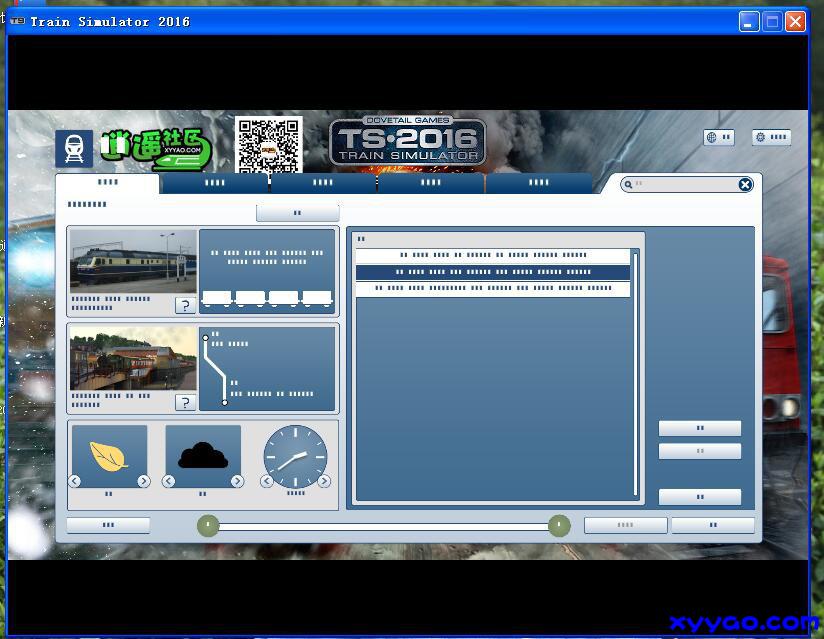This screenshot has height=639, width=824.
Task: Select the highlighted dark scenario row in list
Action: point(493,272)
